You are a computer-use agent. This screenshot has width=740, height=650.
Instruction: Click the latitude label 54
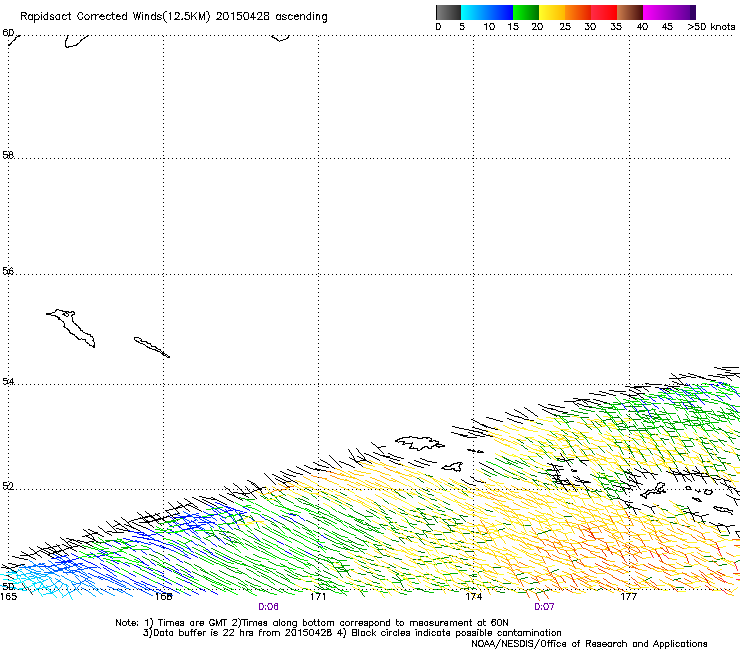[x=8, y=381]
